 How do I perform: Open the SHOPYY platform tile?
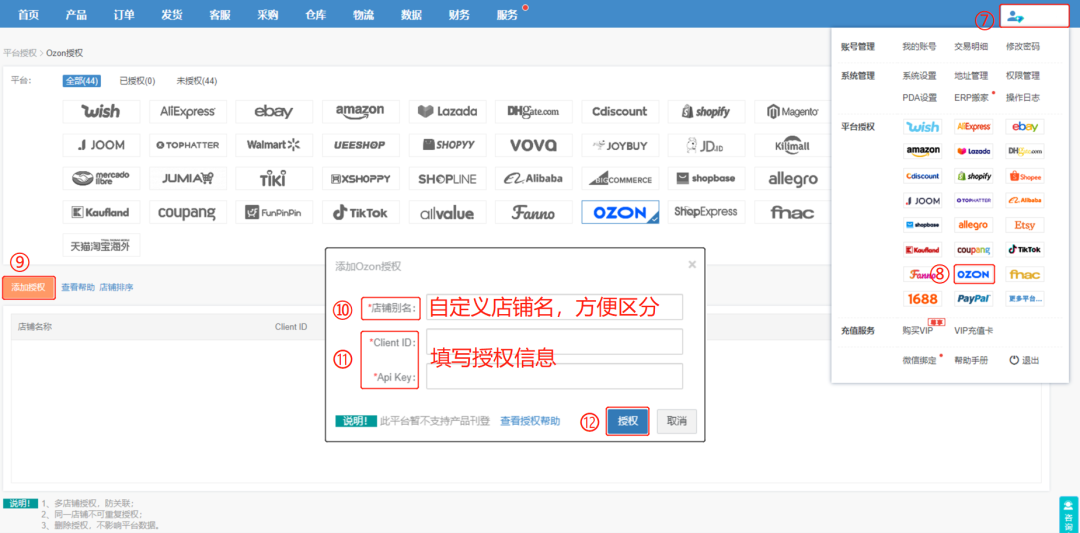tap(447, 145)
